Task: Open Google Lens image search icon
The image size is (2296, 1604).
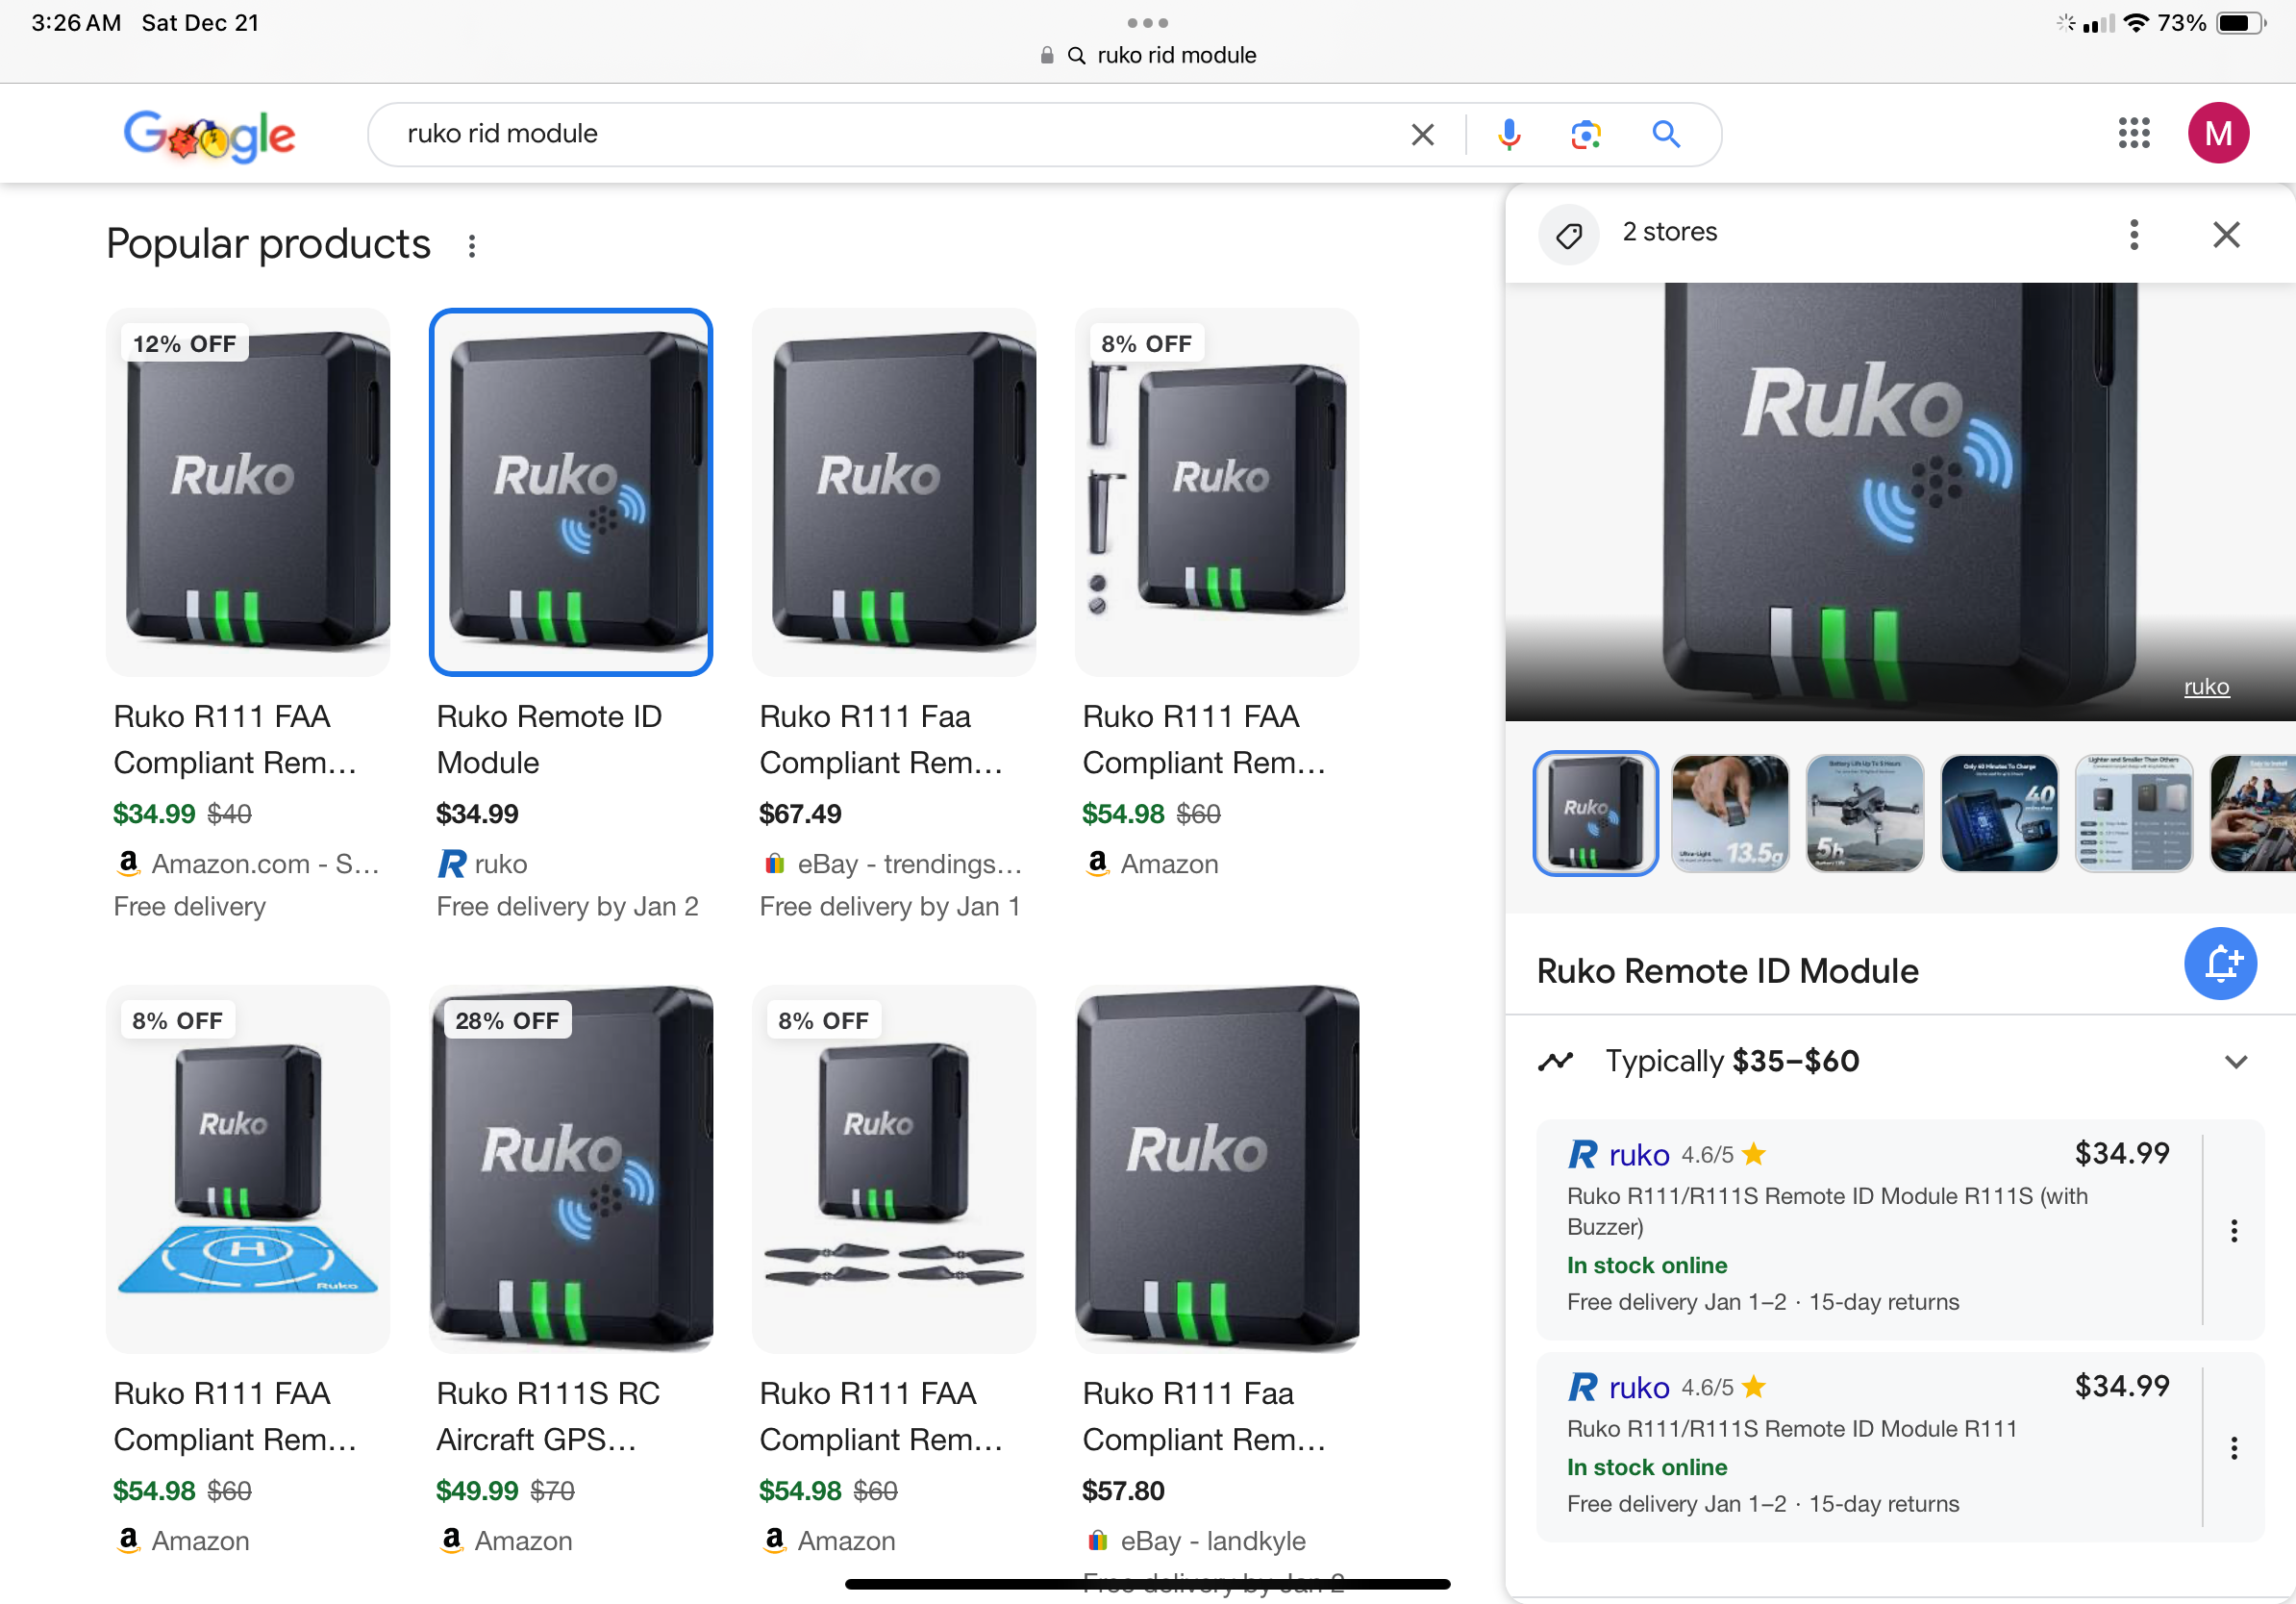Action: click(x=1586, y=134)
